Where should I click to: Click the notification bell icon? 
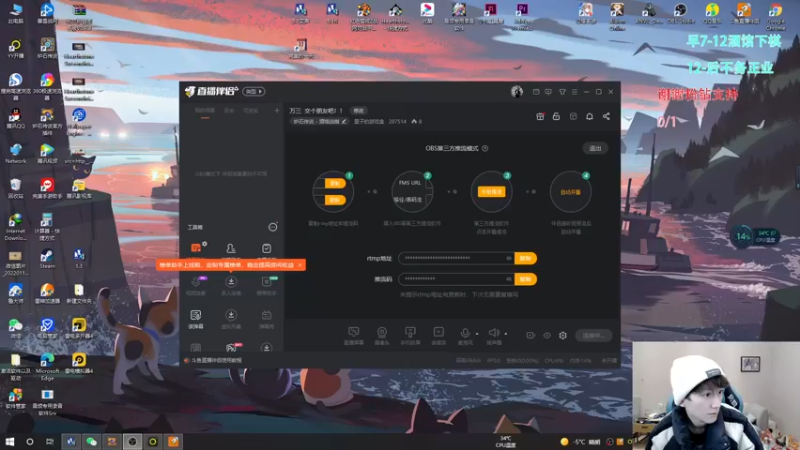point(589,116)
